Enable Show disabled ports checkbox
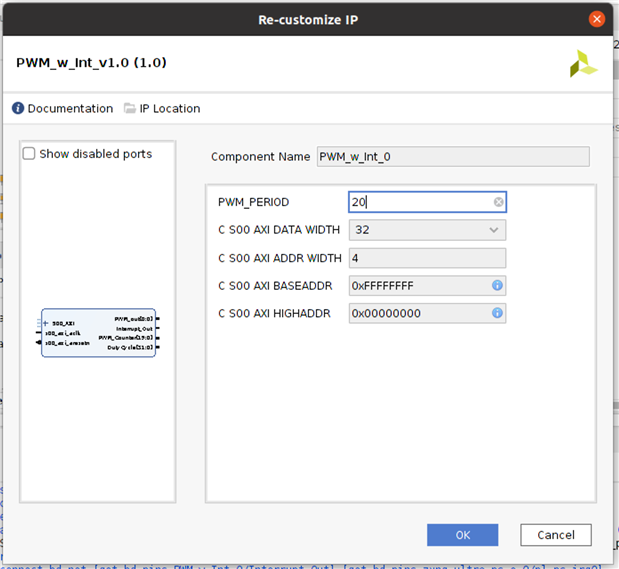Viewport: 619px width, 569px height. coord(29,153)
